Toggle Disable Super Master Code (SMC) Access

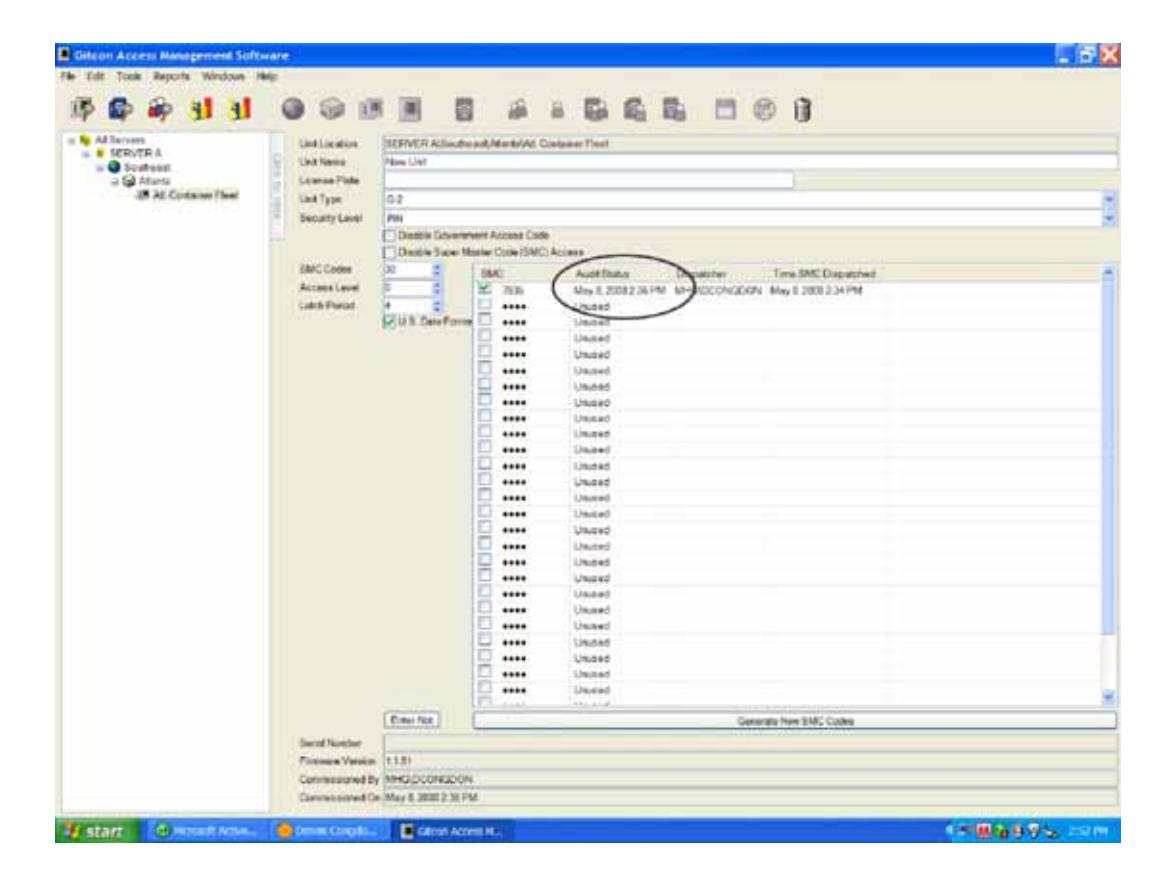tap(389, 252)
